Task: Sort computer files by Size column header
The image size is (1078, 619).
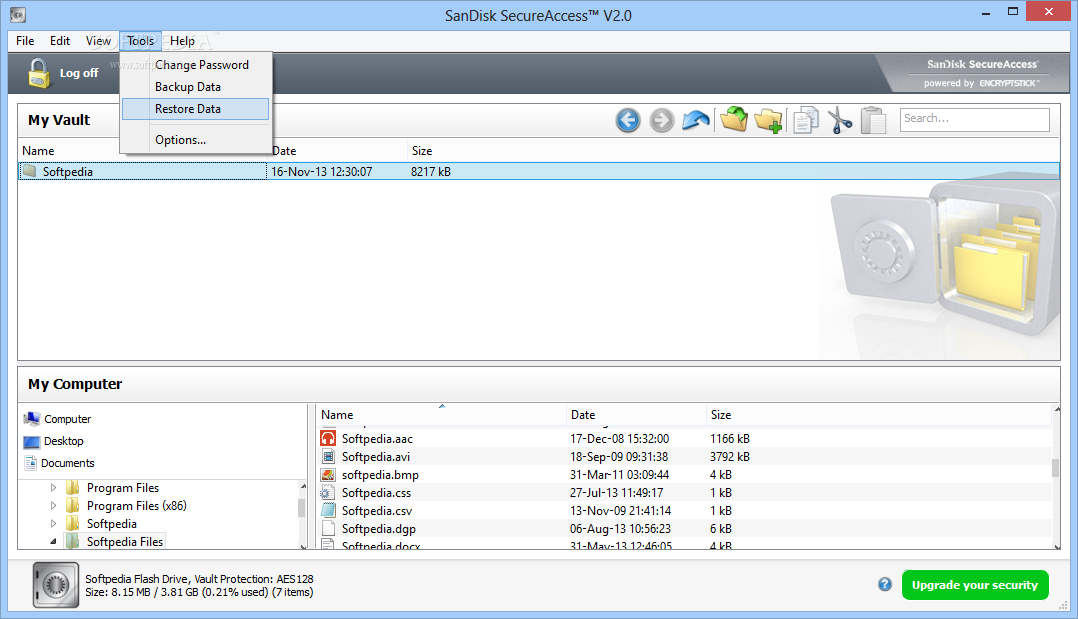Action: [x=720, y=415]
